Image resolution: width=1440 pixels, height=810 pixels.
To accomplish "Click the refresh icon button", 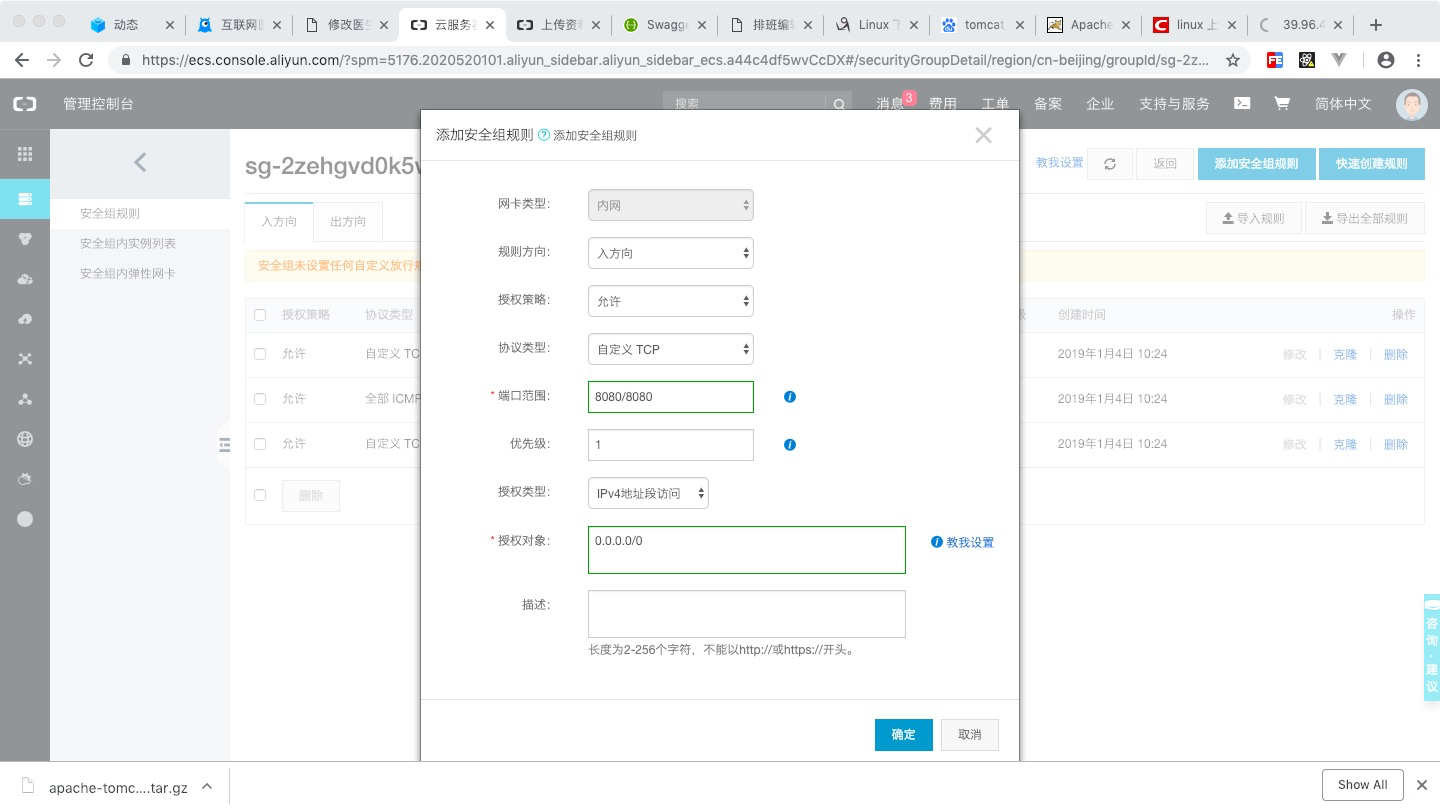I will [1110, 164].
